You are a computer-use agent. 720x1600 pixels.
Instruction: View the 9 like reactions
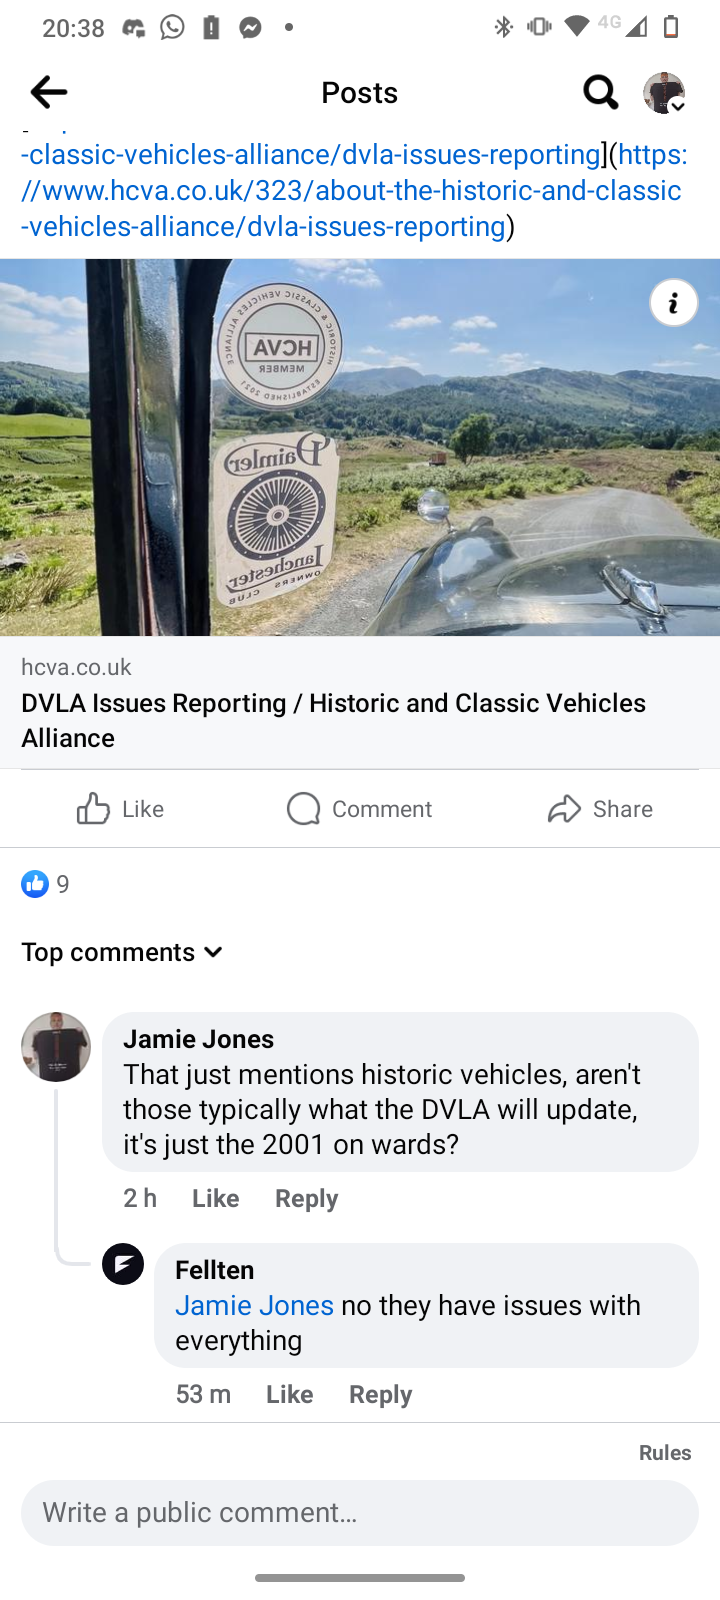tap(45, 884)
